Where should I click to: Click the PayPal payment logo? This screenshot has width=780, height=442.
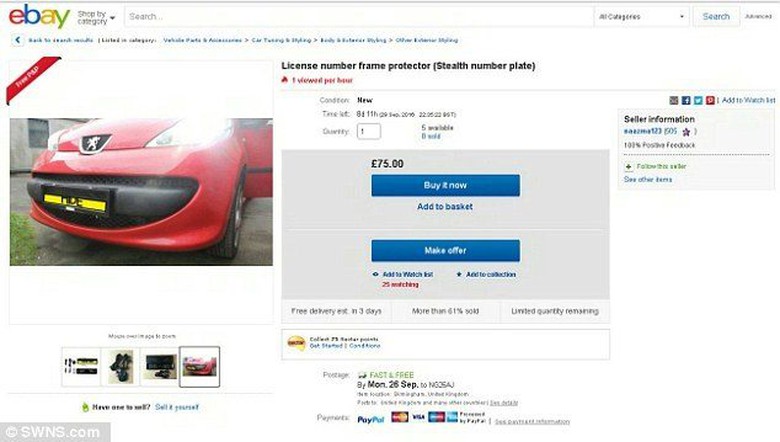(370, 418)
